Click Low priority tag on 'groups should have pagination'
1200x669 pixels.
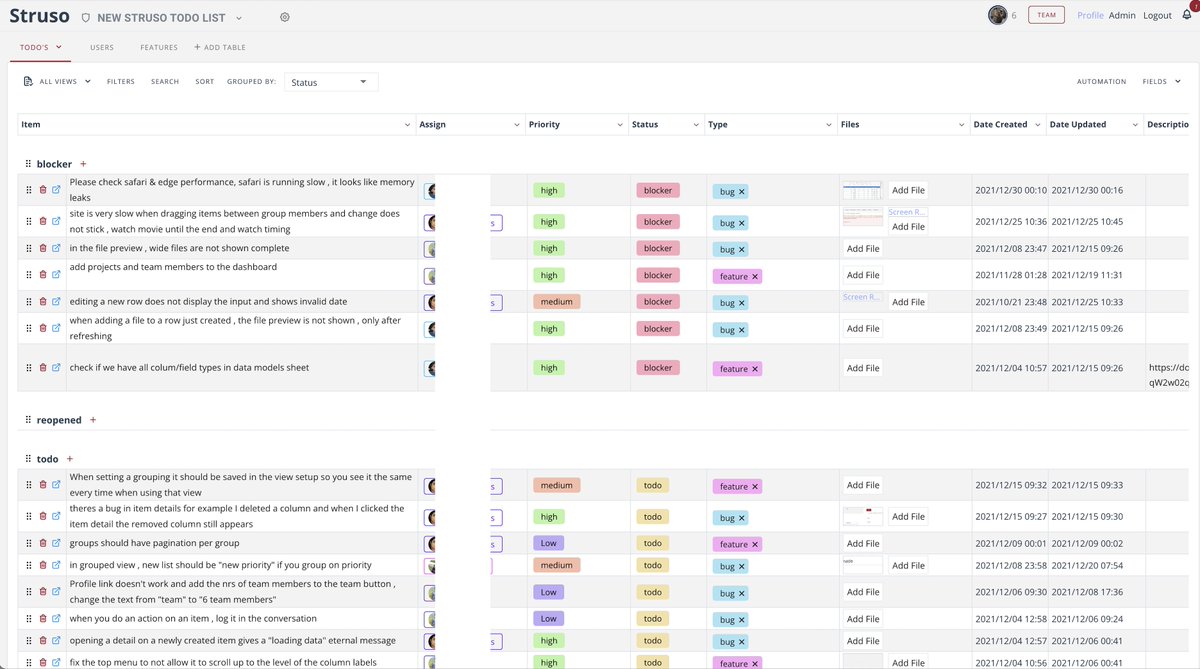(x=549, y=544)
